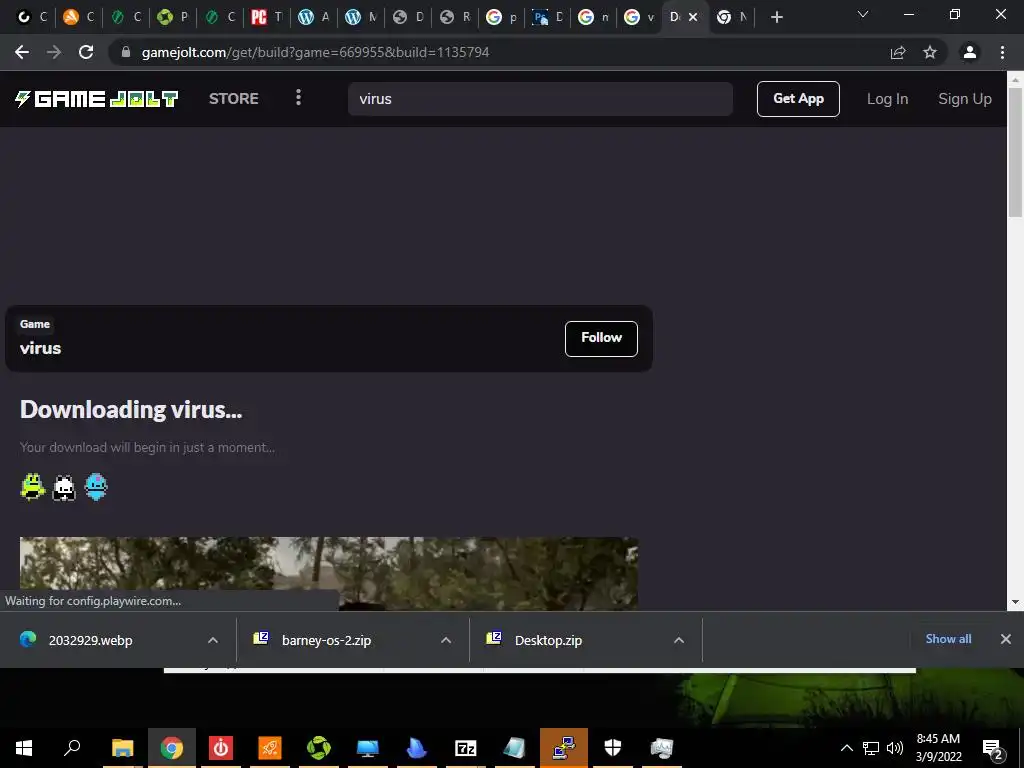Bookmark this page with the star

click(930, 52)
